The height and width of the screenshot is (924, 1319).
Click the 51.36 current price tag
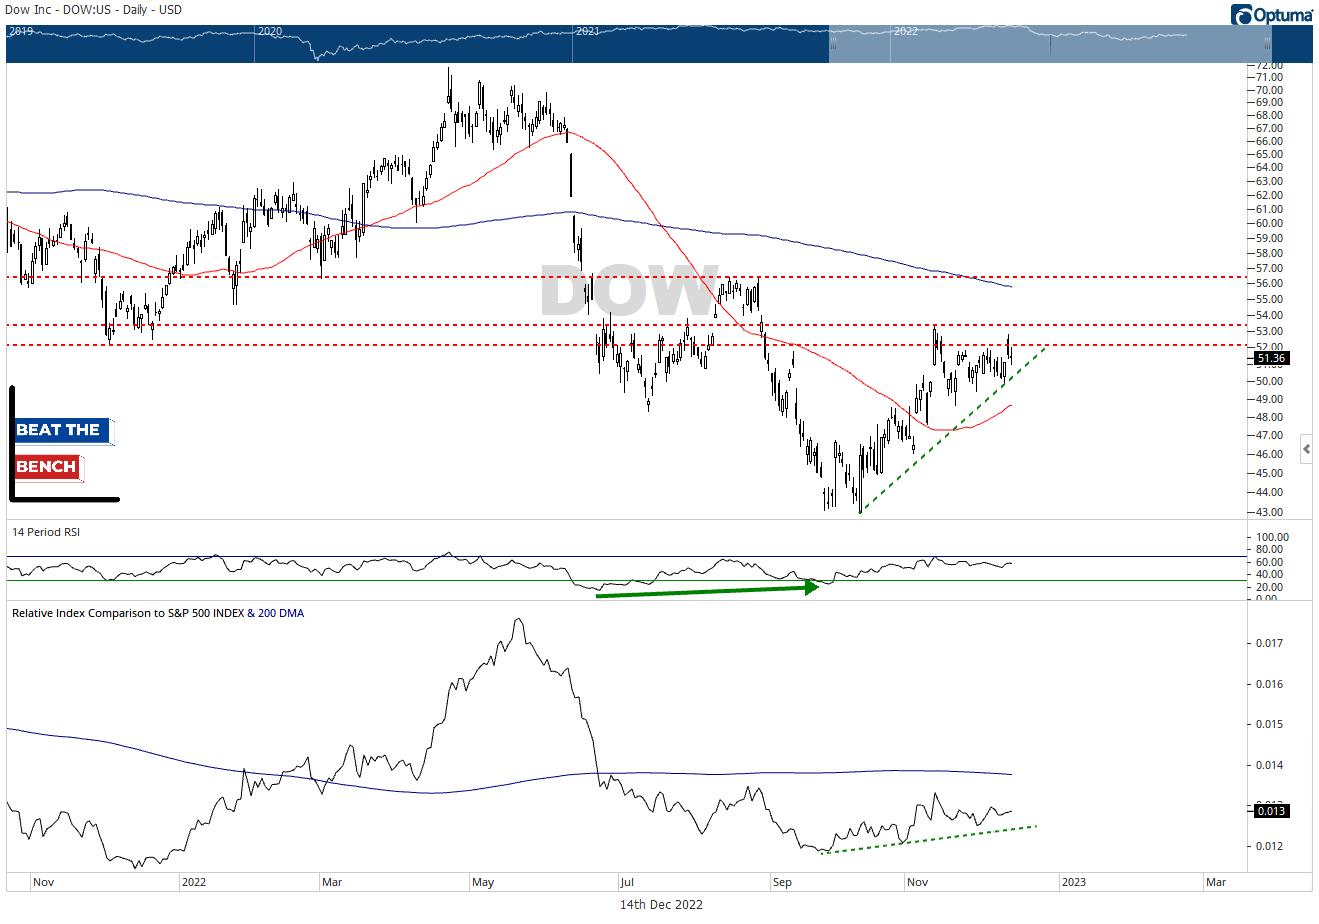tap(1271, 358)
